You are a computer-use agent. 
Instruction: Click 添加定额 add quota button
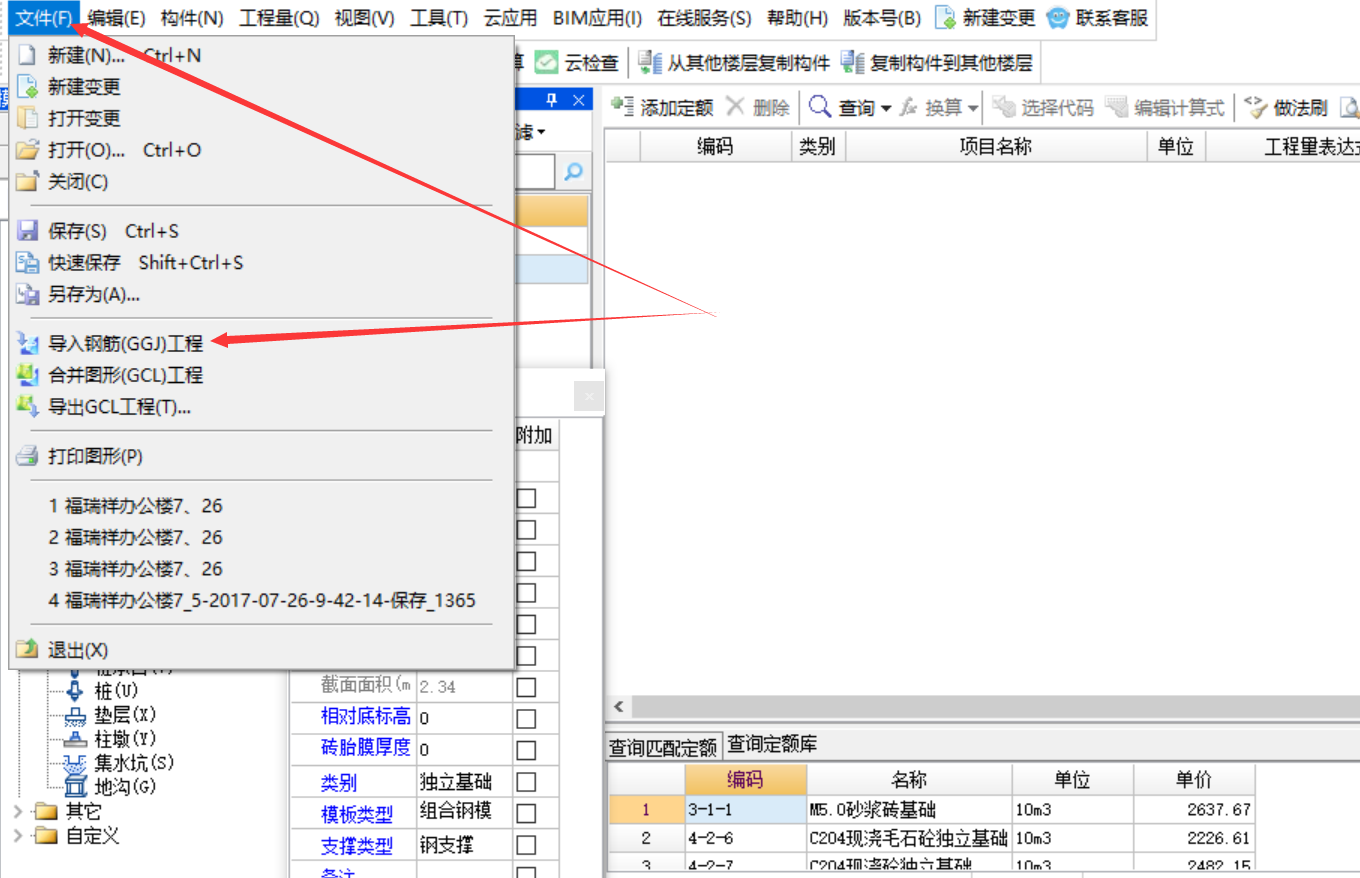coord(662,108)
